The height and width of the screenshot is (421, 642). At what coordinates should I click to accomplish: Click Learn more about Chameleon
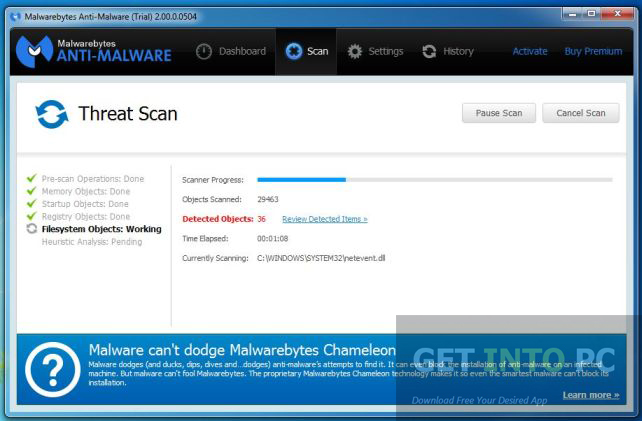(x=591, y=395)
